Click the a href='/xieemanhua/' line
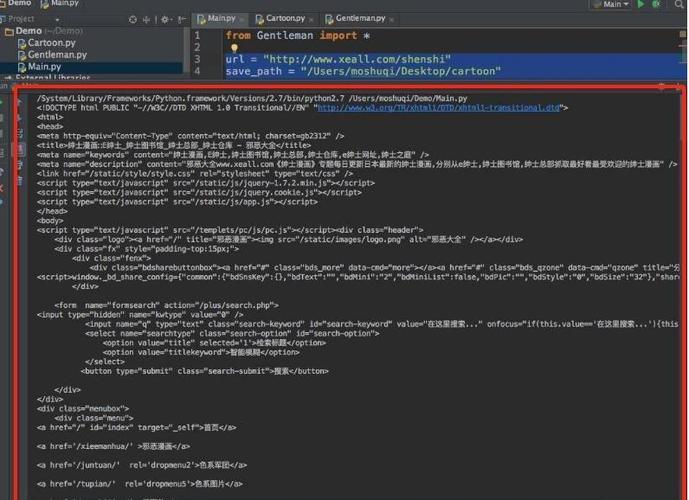The height and width of the screenshot is (500, 689). click(113, 446)
